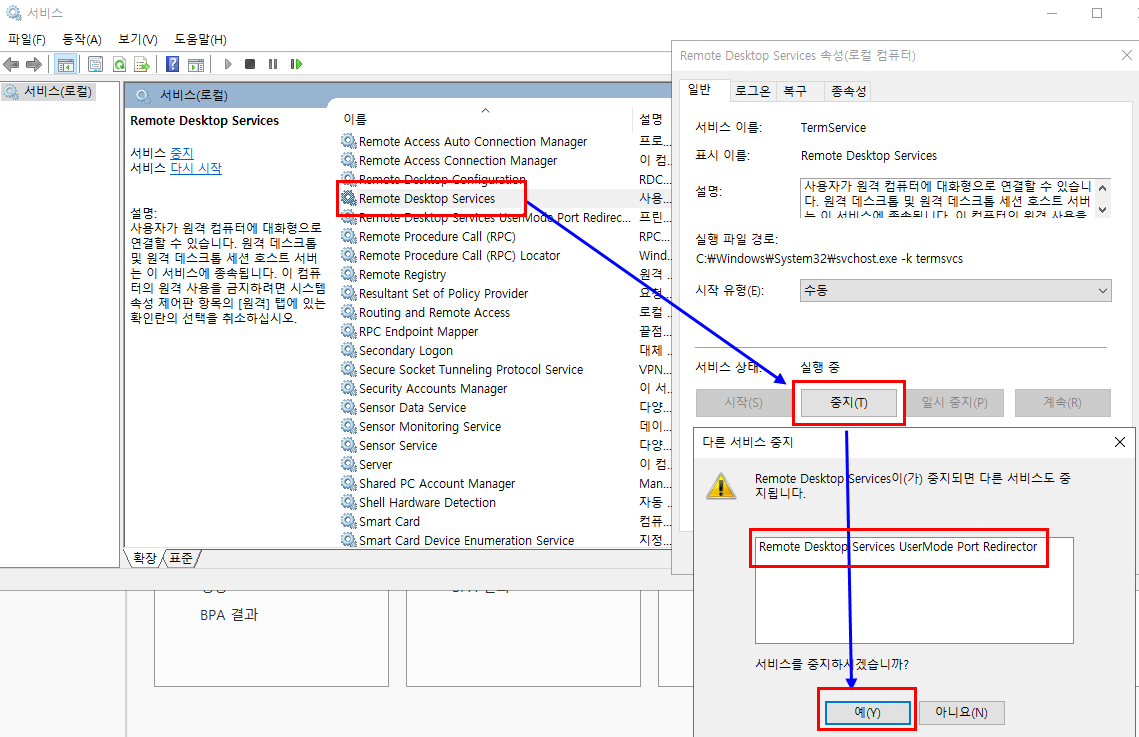Open 도움말(H) menu

tap(200, 39)
